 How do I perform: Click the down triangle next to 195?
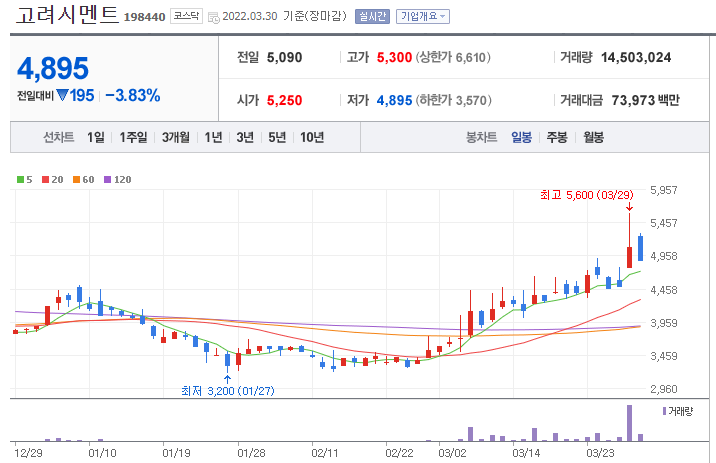[63, 95]
